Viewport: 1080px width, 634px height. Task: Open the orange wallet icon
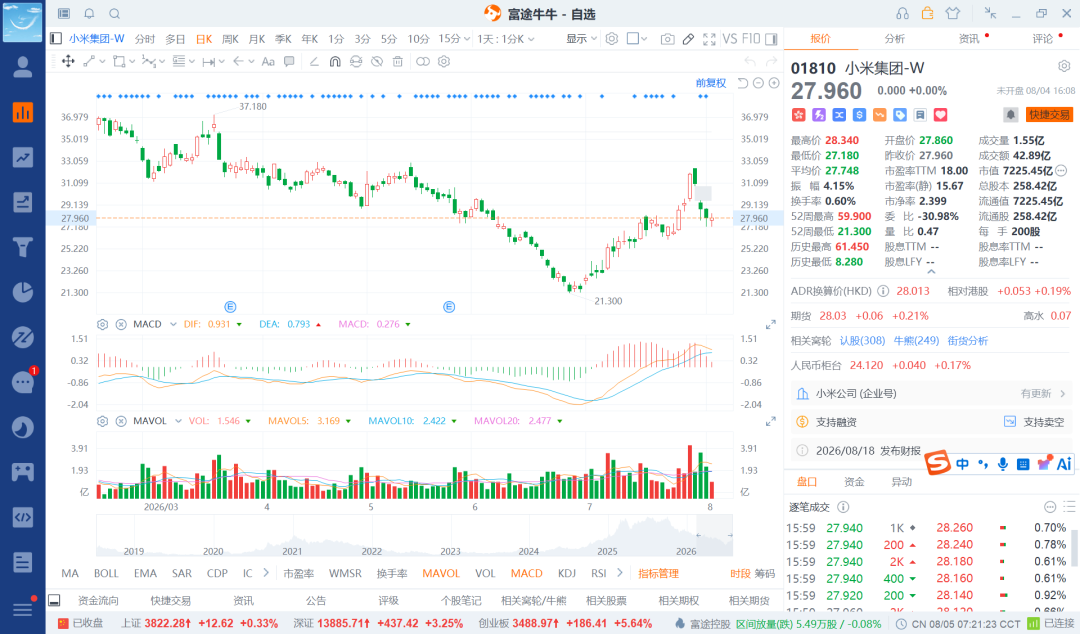(x=927, y=13)
